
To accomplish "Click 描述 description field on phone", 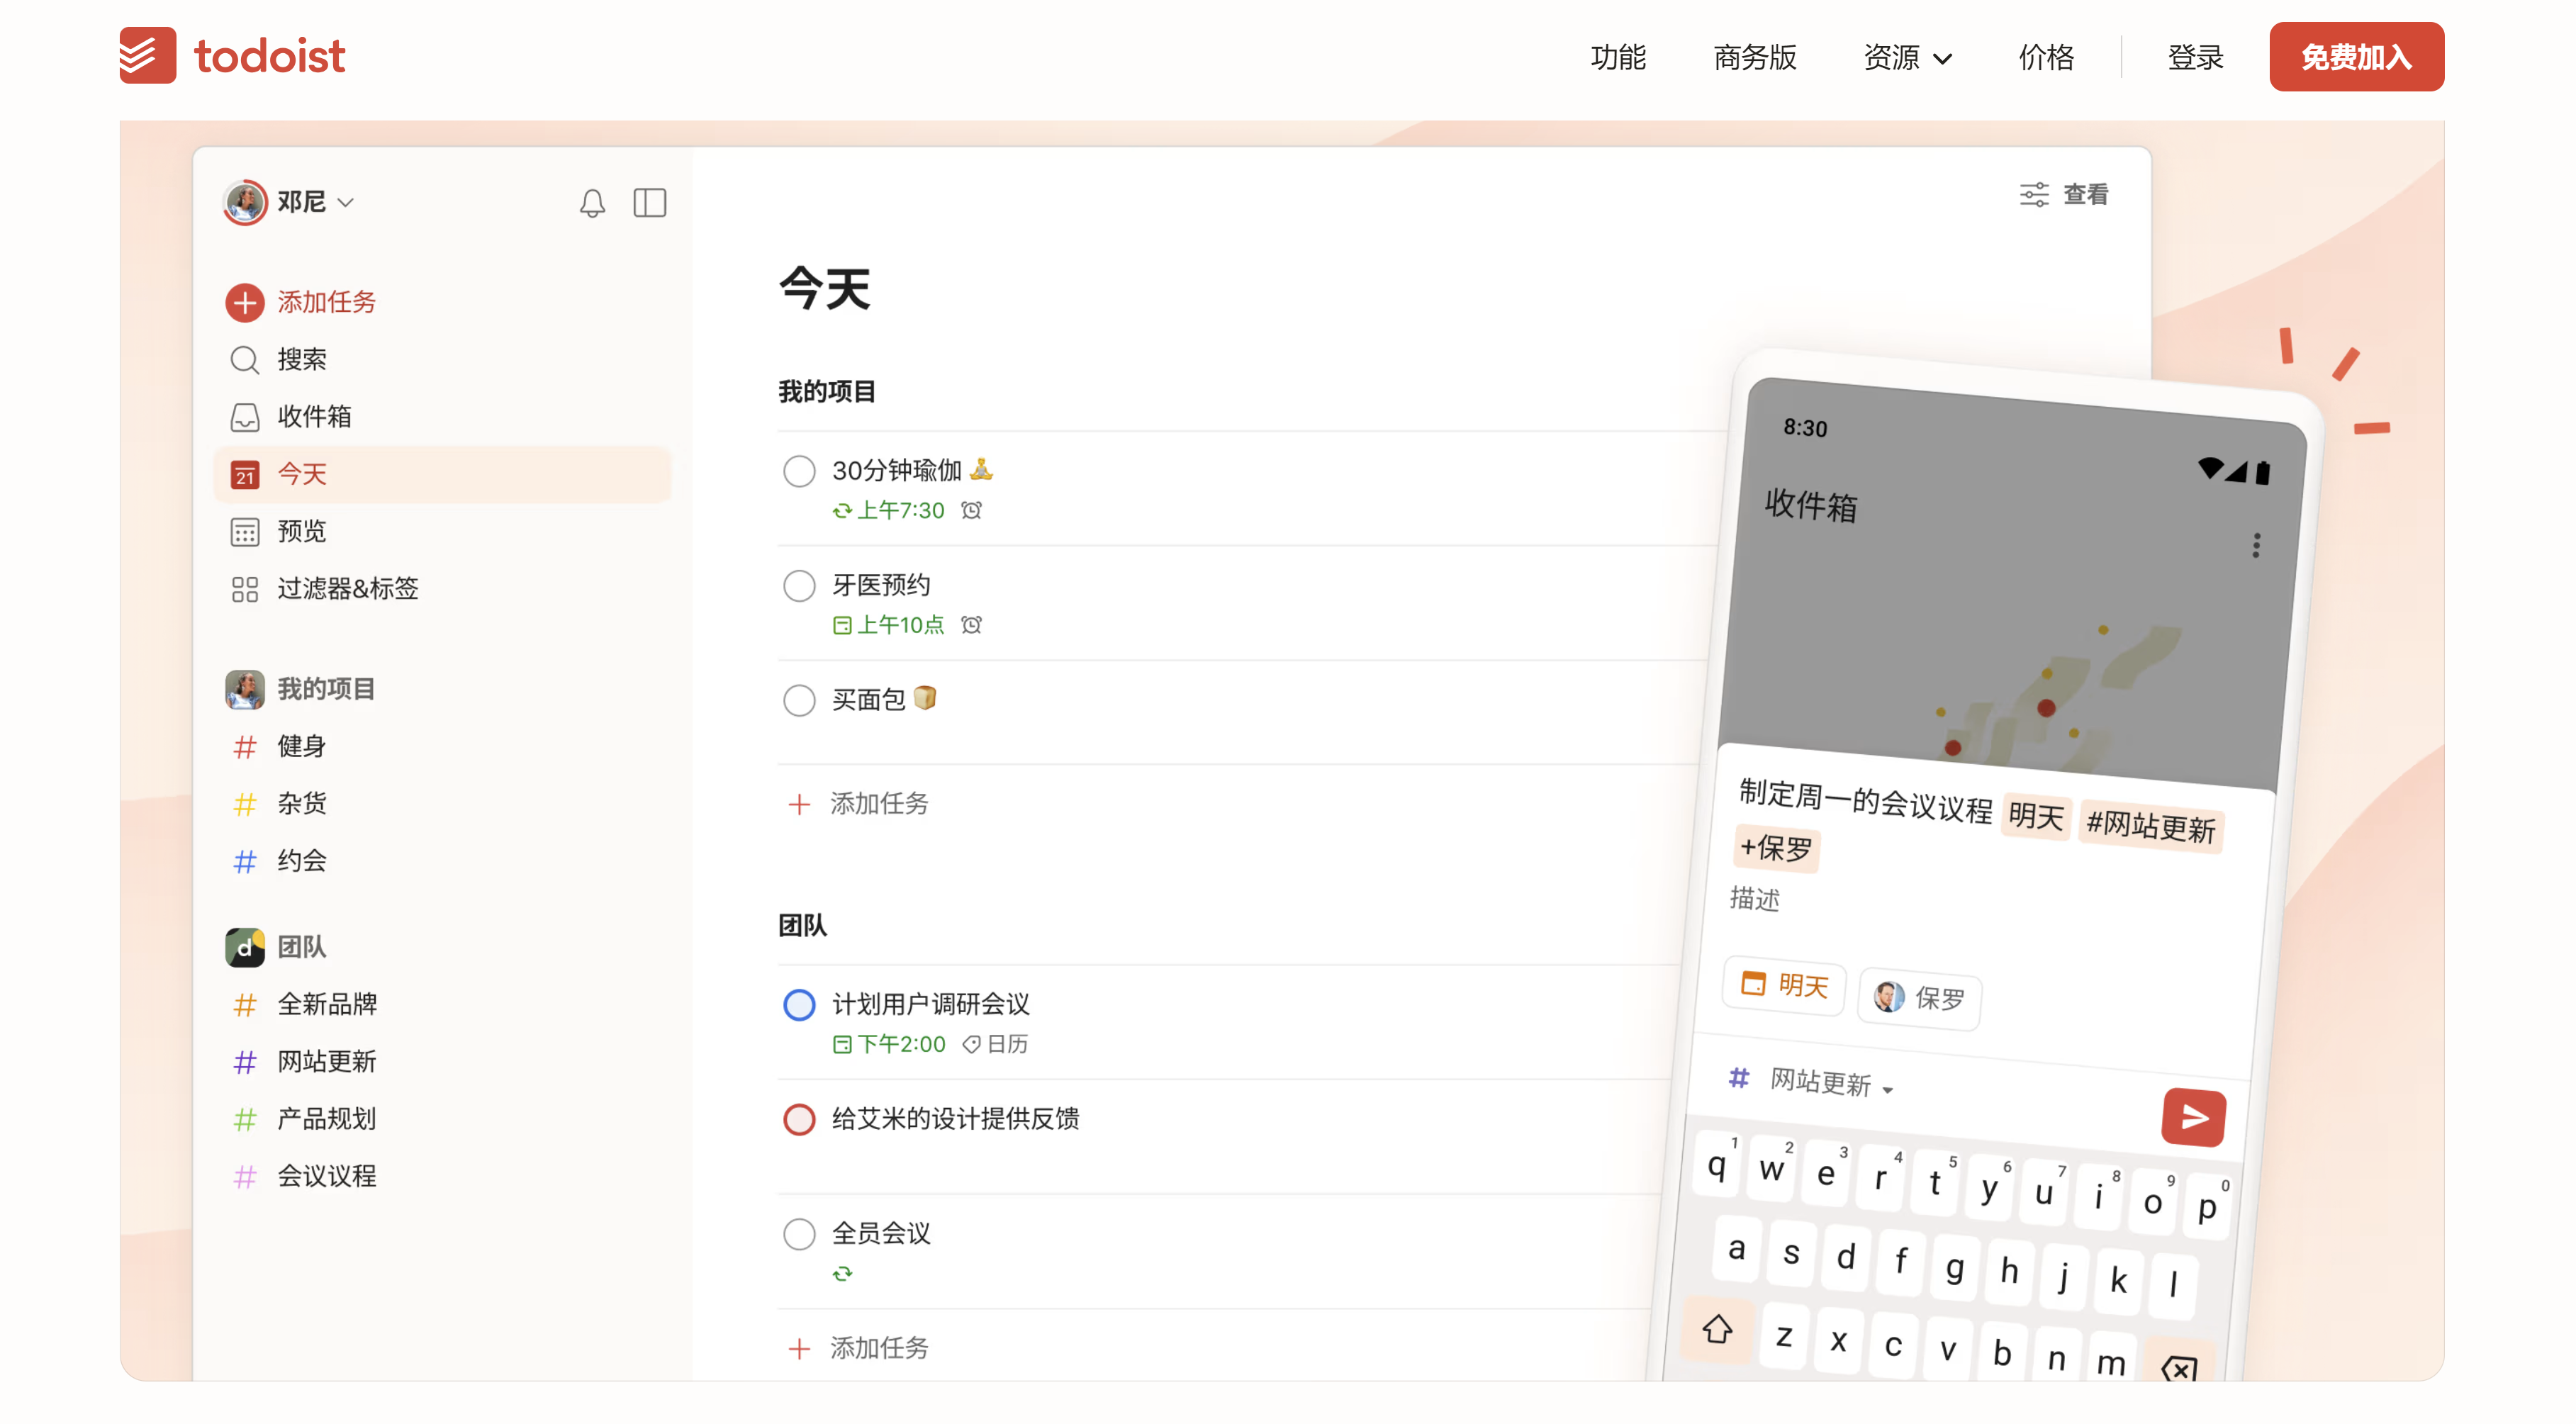I will [1755, 898].
